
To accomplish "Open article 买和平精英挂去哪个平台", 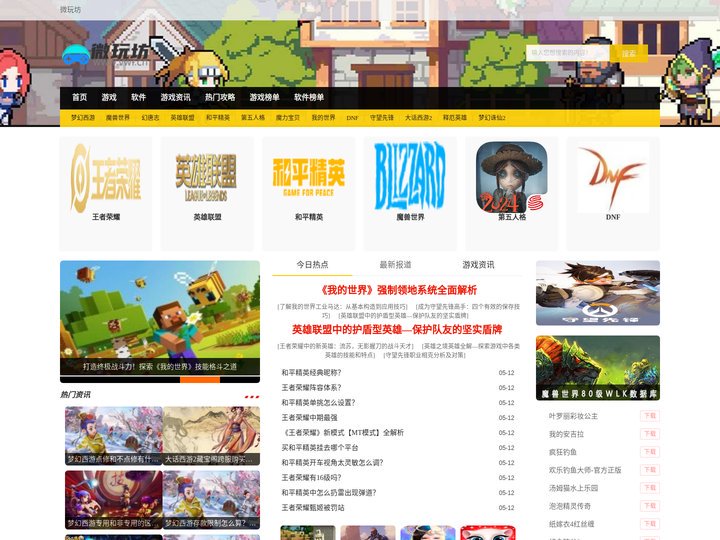I will point(320,448).
